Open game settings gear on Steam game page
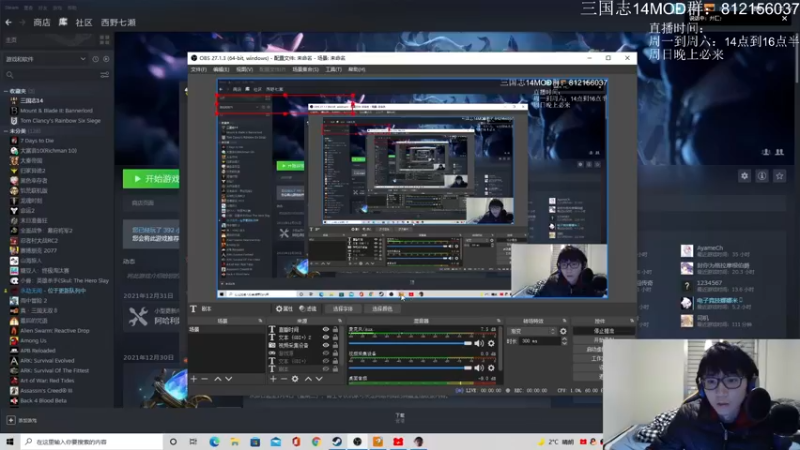Screen dimensions: 800x450 click(744, 176)
